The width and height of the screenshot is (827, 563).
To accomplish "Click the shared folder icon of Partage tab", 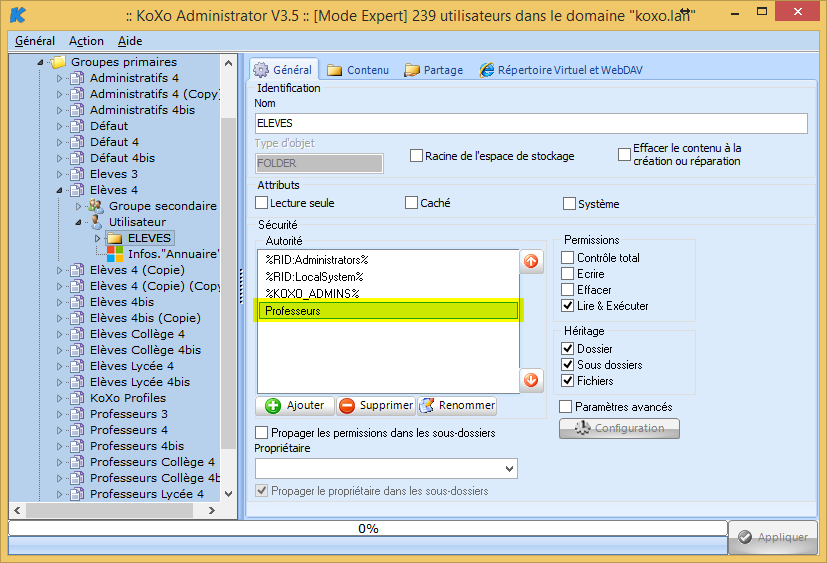I will pos(412,70).
